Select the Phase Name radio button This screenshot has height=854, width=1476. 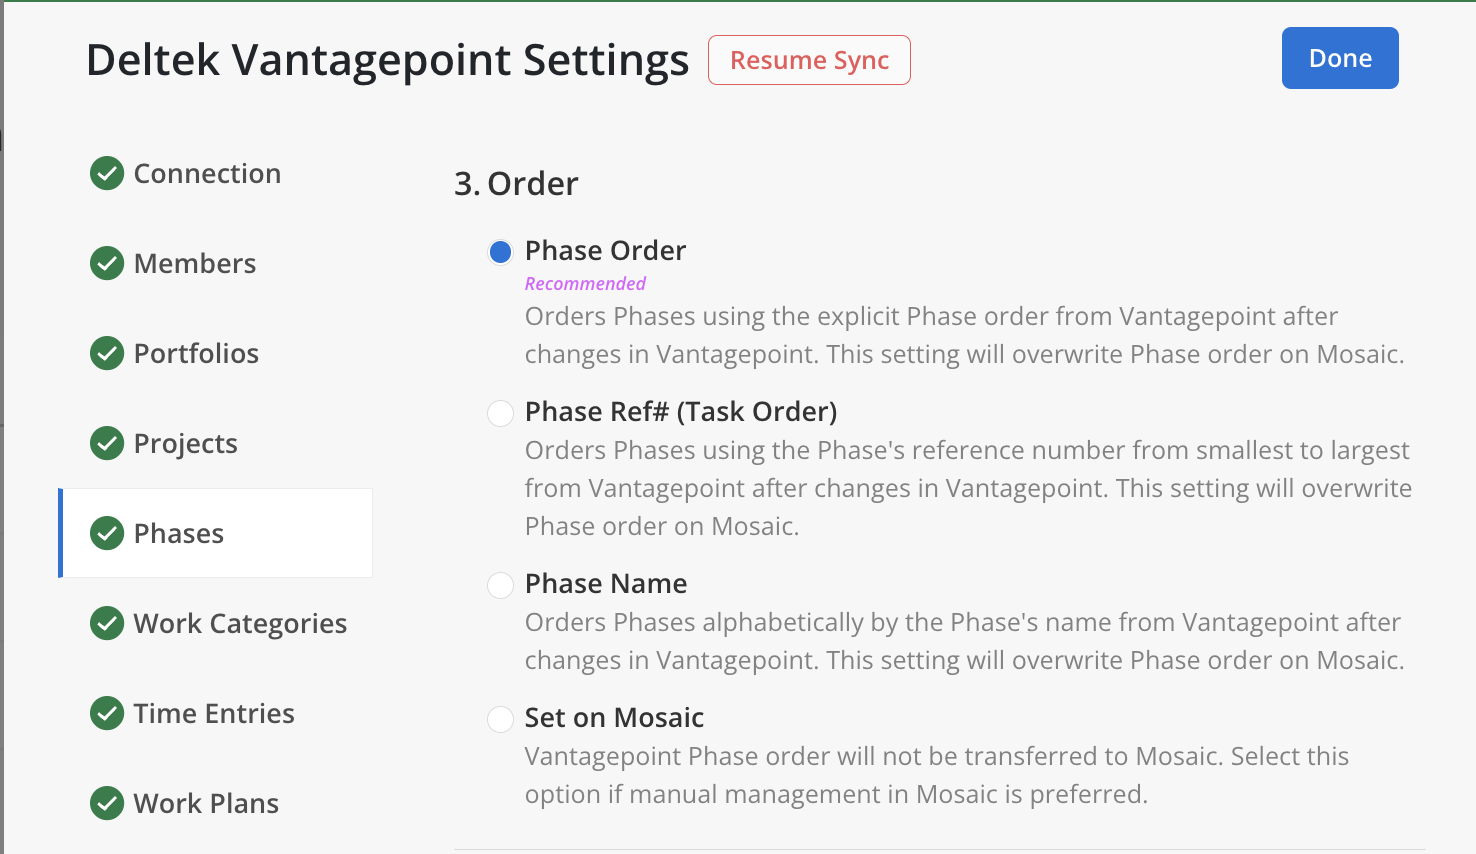click(500, 585)
